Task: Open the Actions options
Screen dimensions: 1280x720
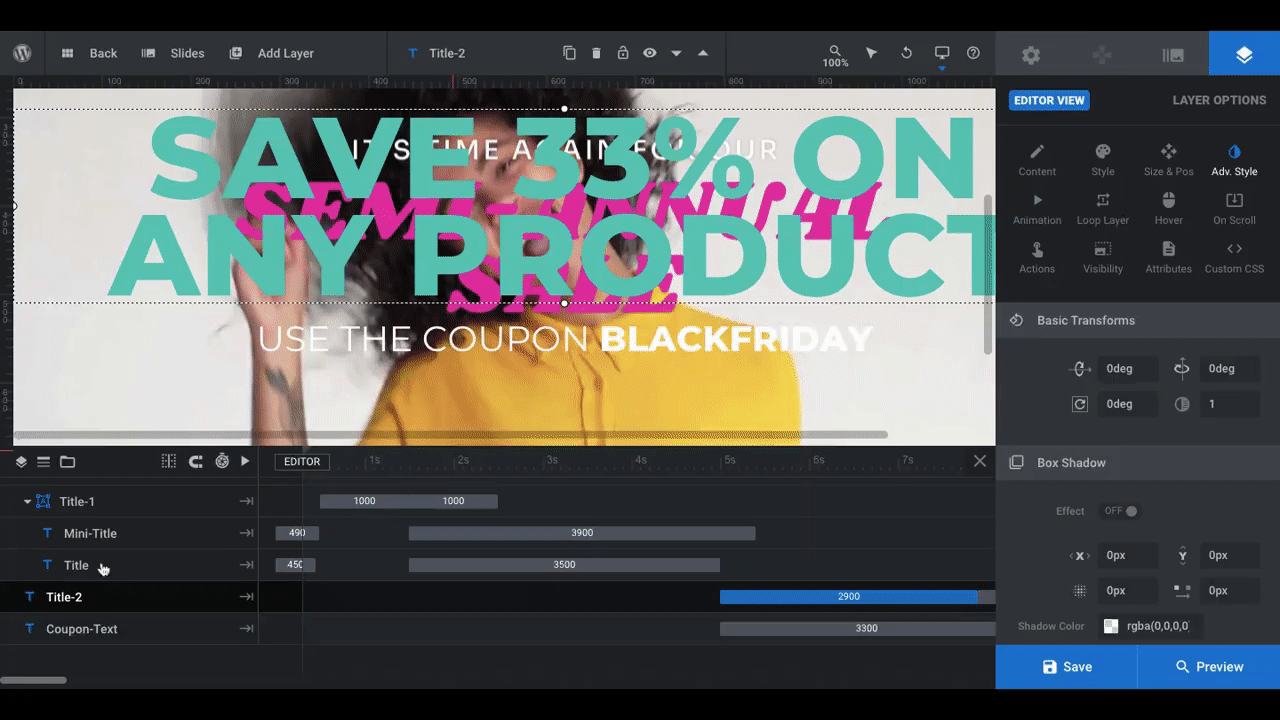Action: coord(1037,257)
